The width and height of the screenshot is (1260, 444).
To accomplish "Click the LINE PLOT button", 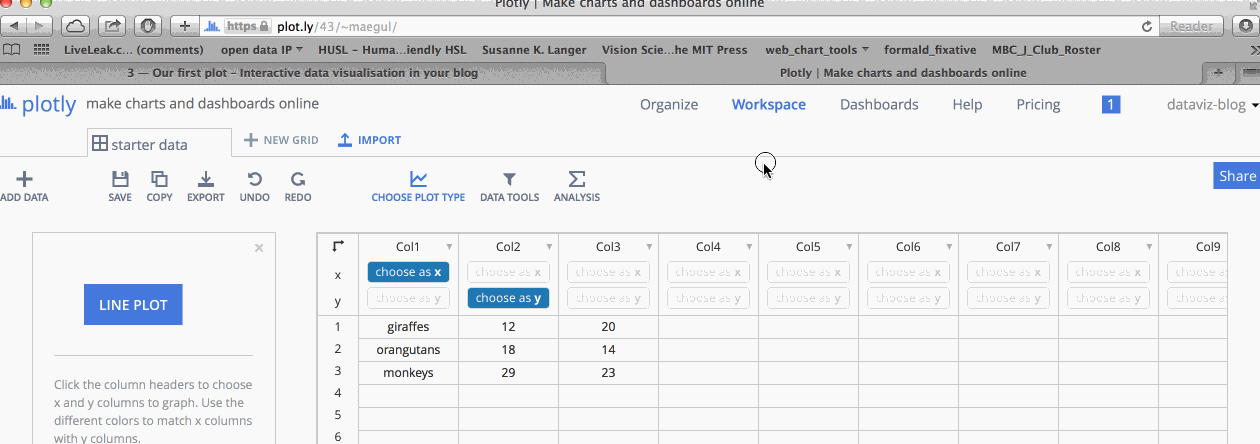I will click(133, 304).
